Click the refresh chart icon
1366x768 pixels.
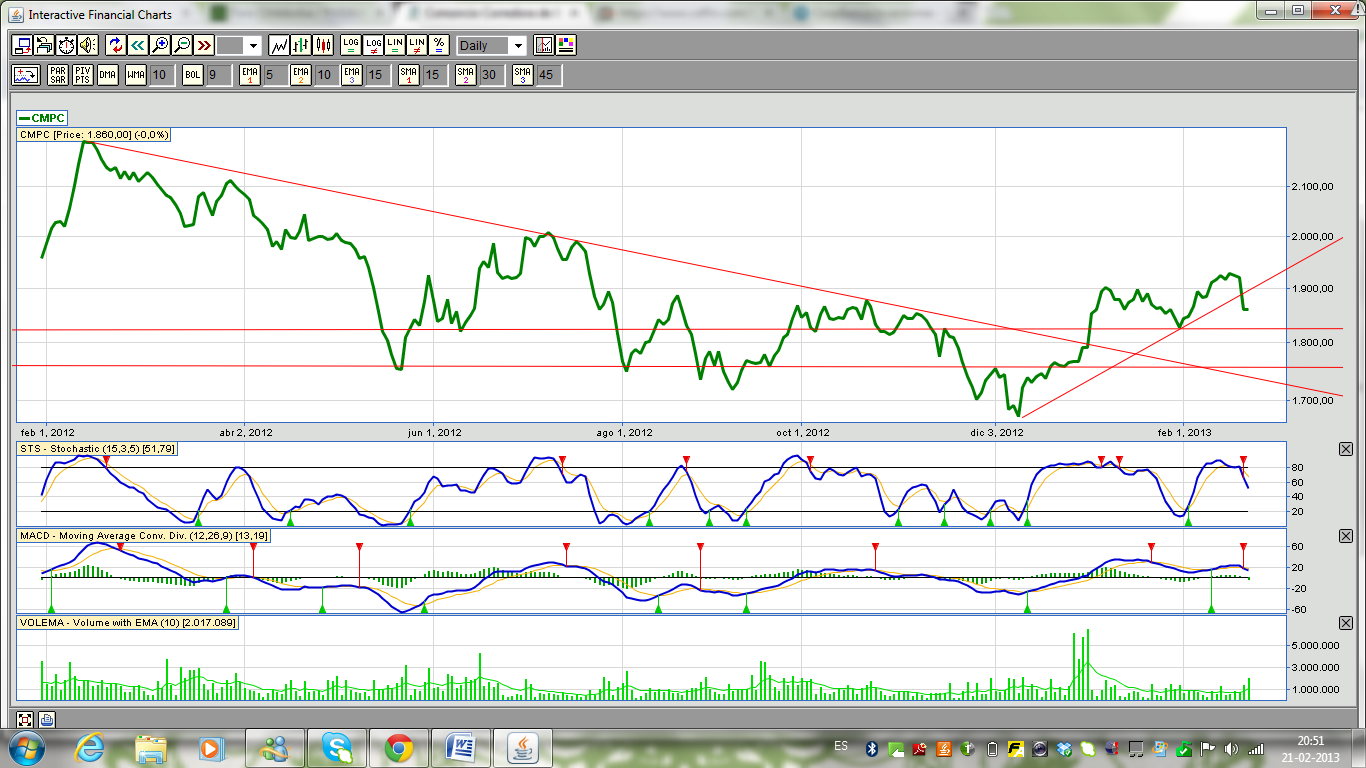point(115,45)
